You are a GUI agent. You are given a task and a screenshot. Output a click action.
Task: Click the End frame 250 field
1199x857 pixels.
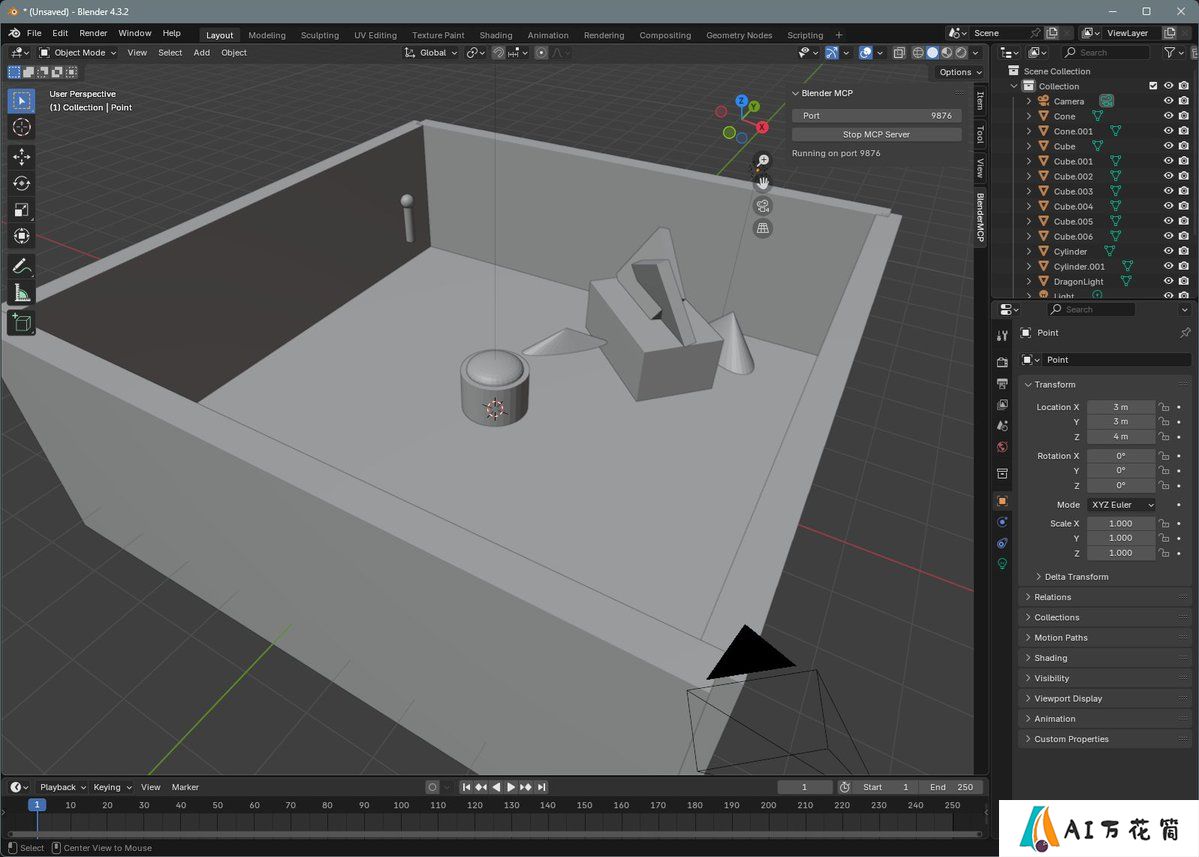pyautogui.click(x=951, y=787)
